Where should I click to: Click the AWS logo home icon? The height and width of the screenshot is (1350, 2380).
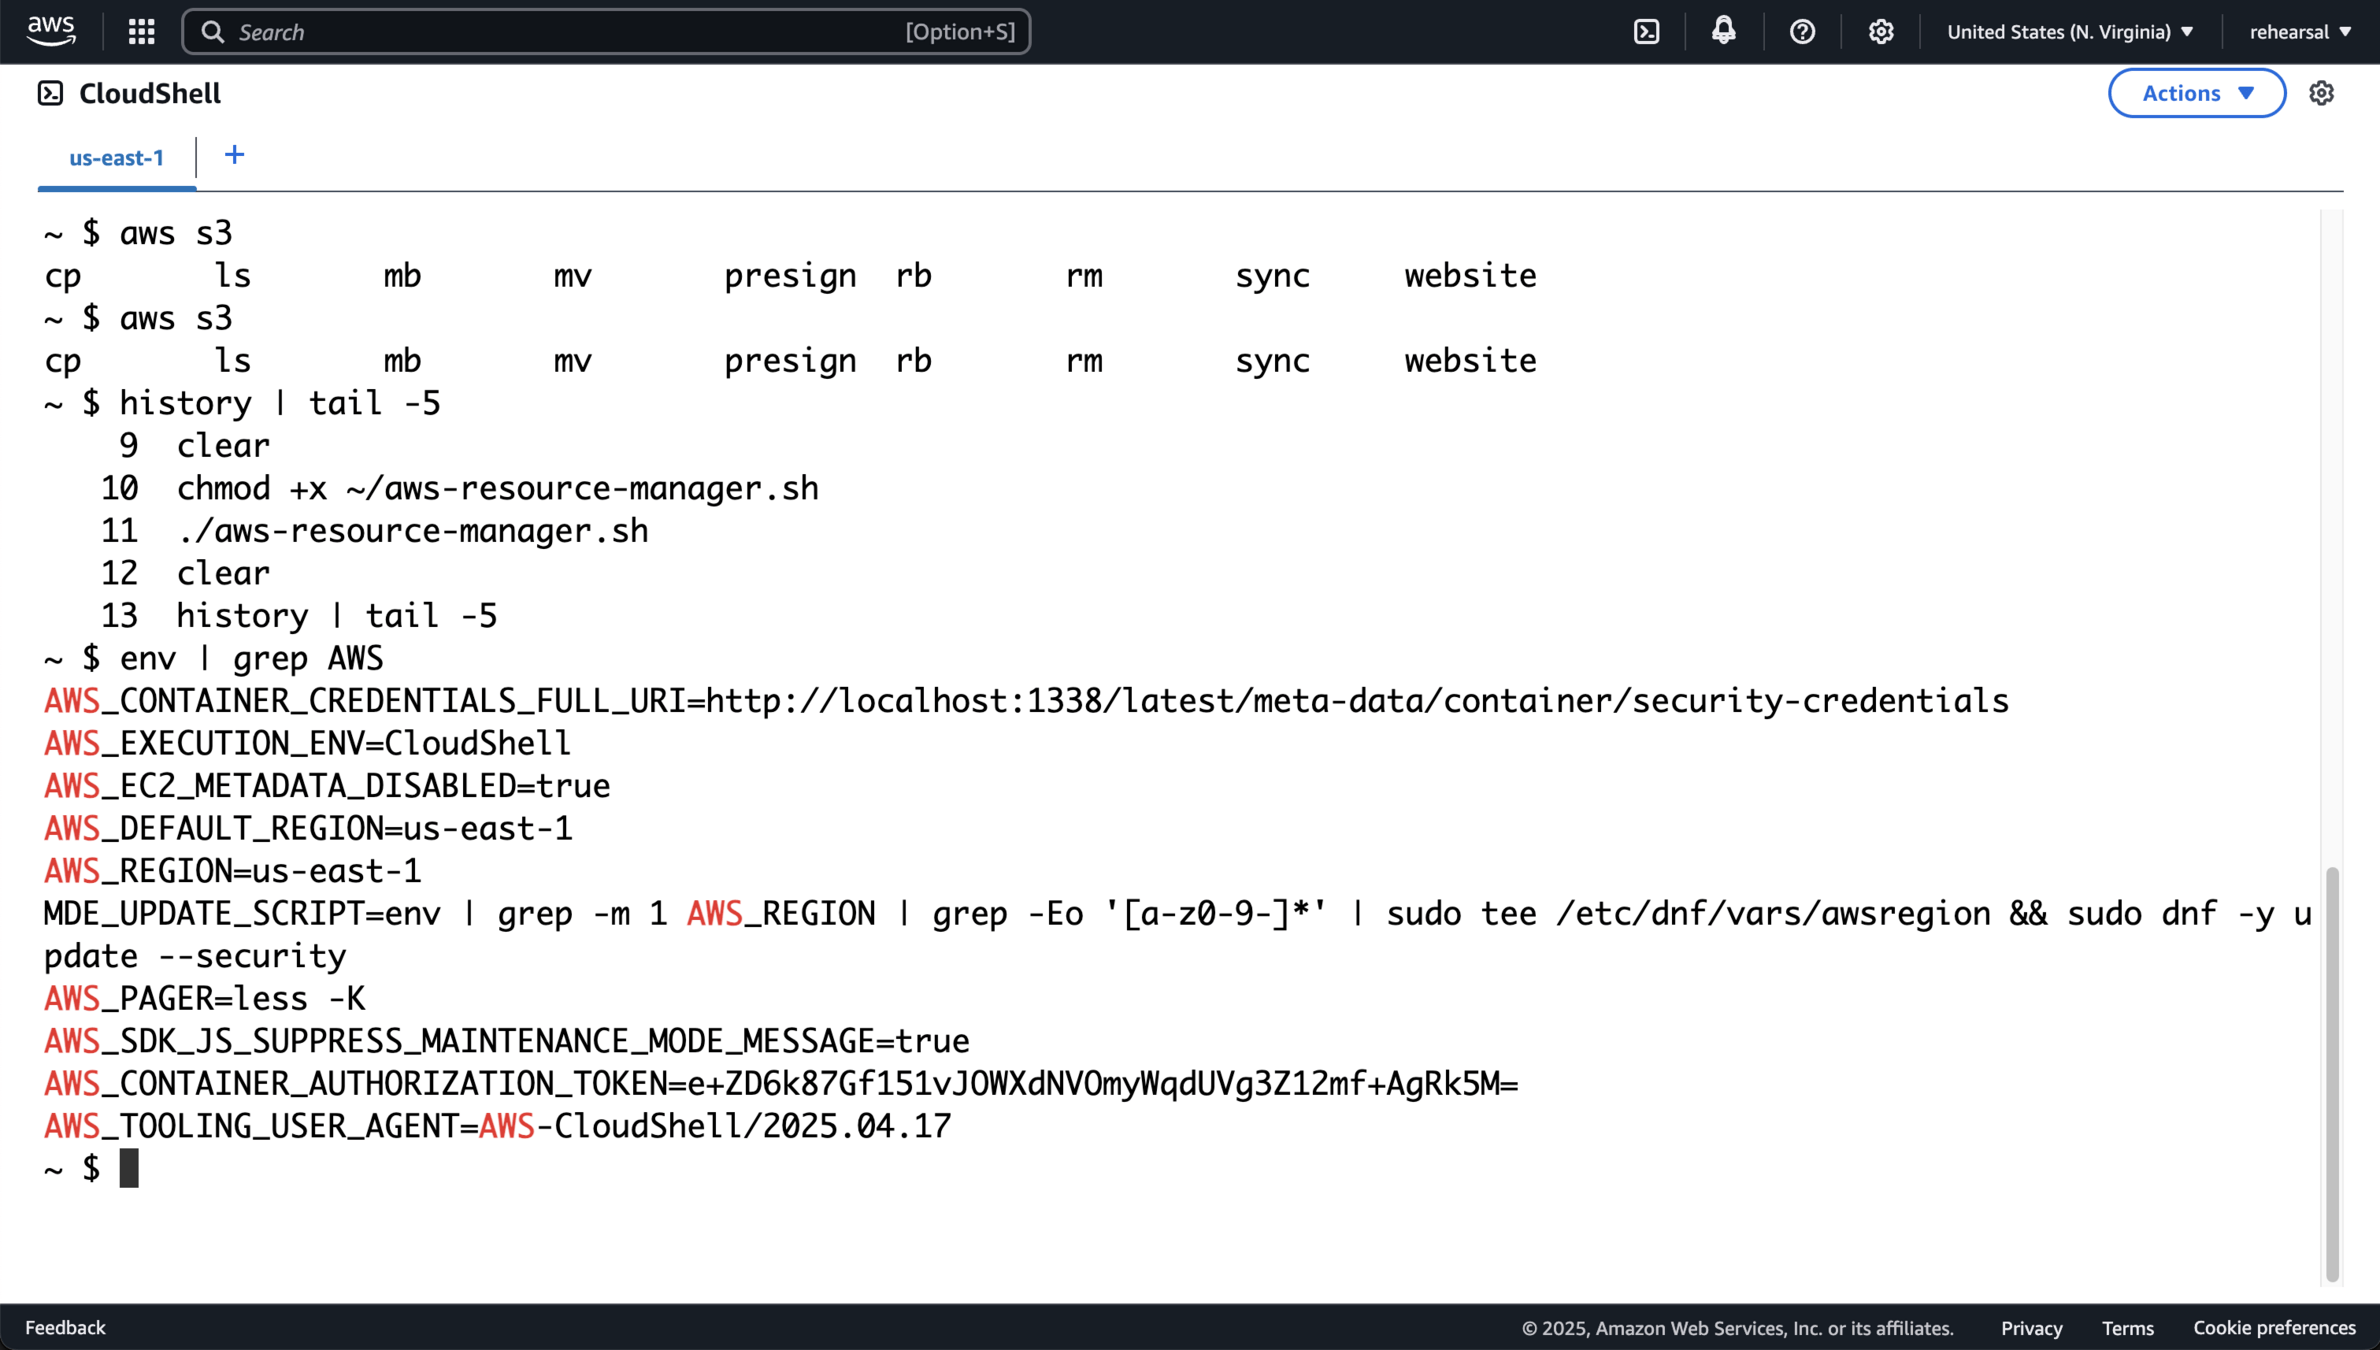tap(51, 31)
